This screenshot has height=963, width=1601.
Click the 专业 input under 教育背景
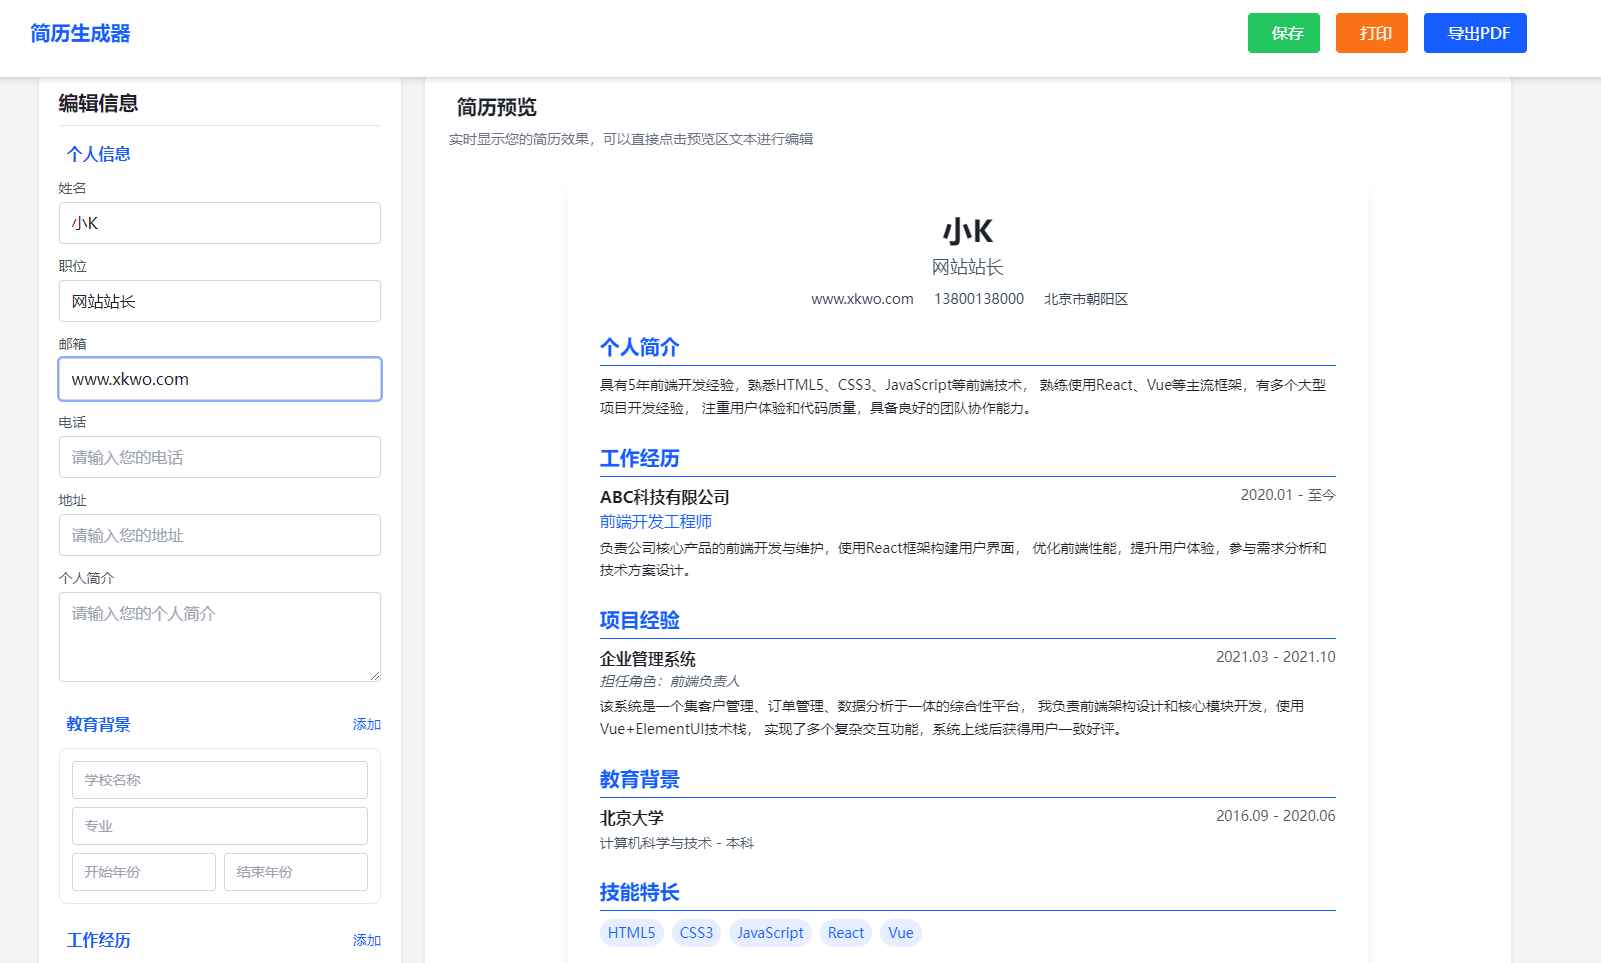point(219,825)
